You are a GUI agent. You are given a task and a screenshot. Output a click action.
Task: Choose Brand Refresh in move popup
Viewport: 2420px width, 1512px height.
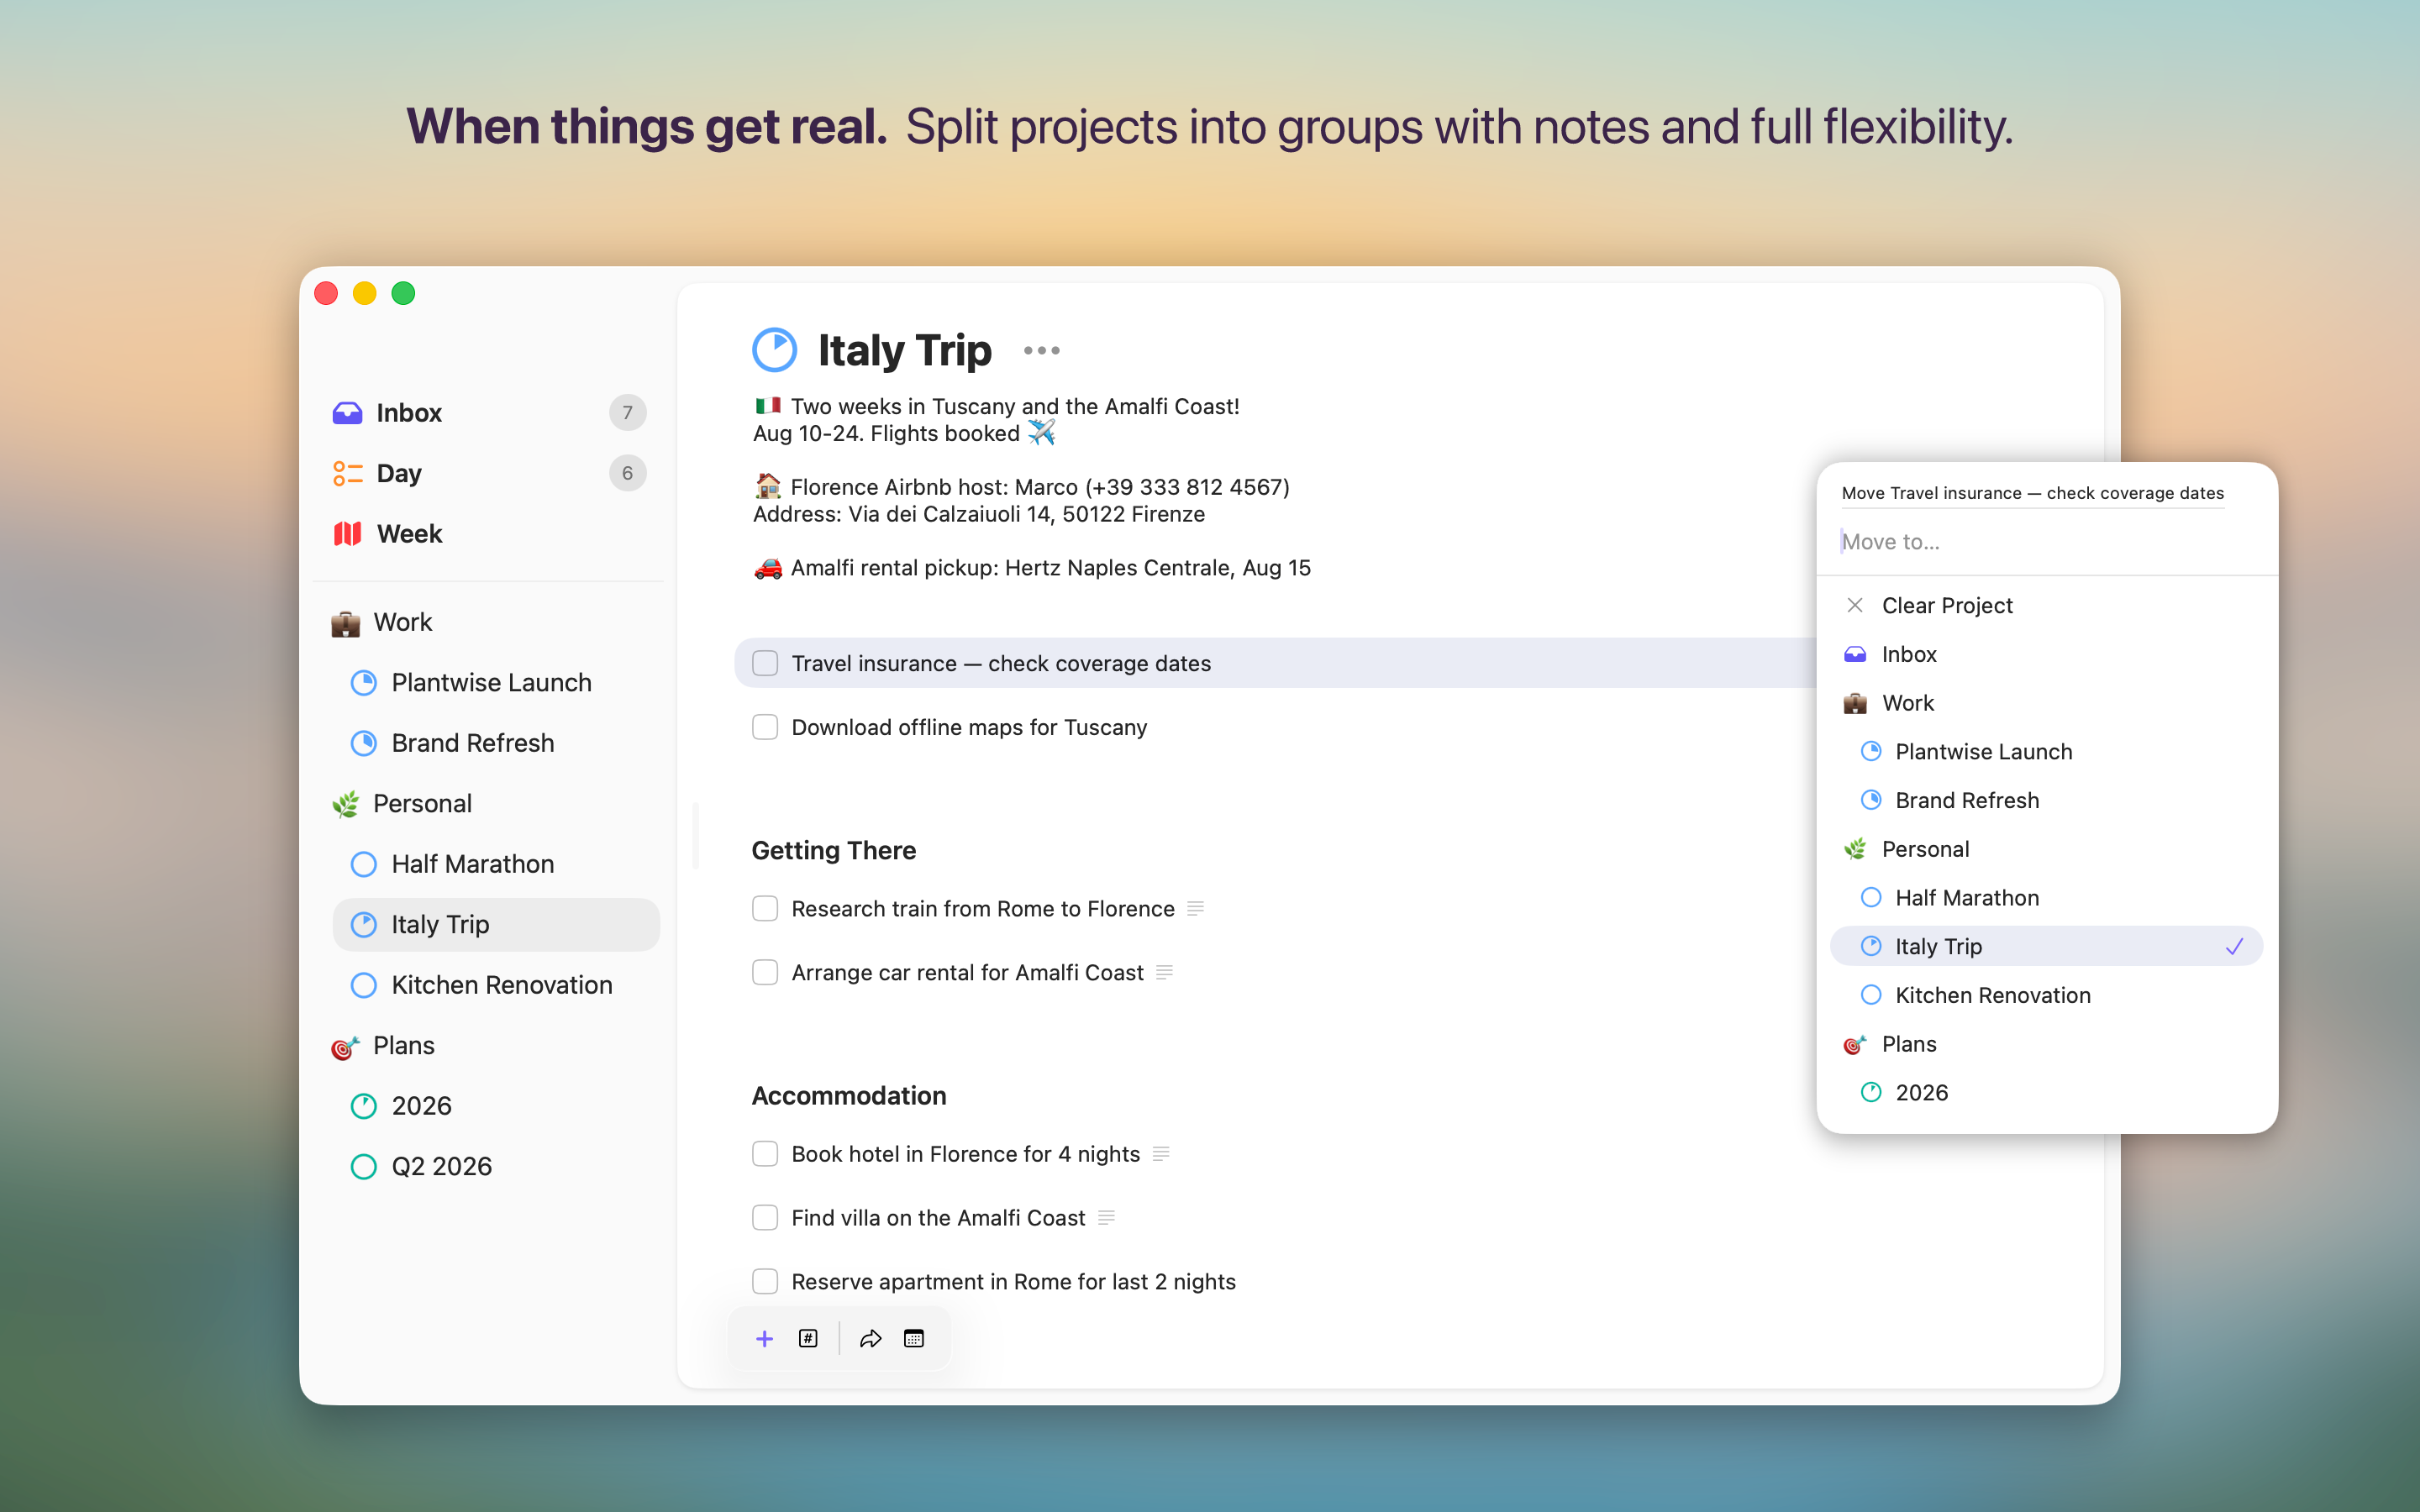click(x=2046, y=801)
